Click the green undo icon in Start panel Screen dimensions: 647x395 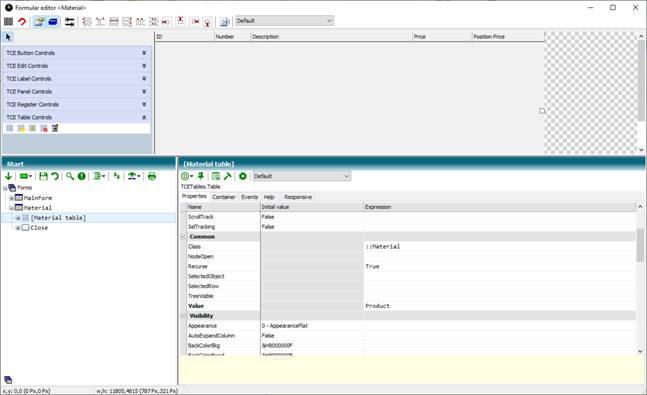54,176
